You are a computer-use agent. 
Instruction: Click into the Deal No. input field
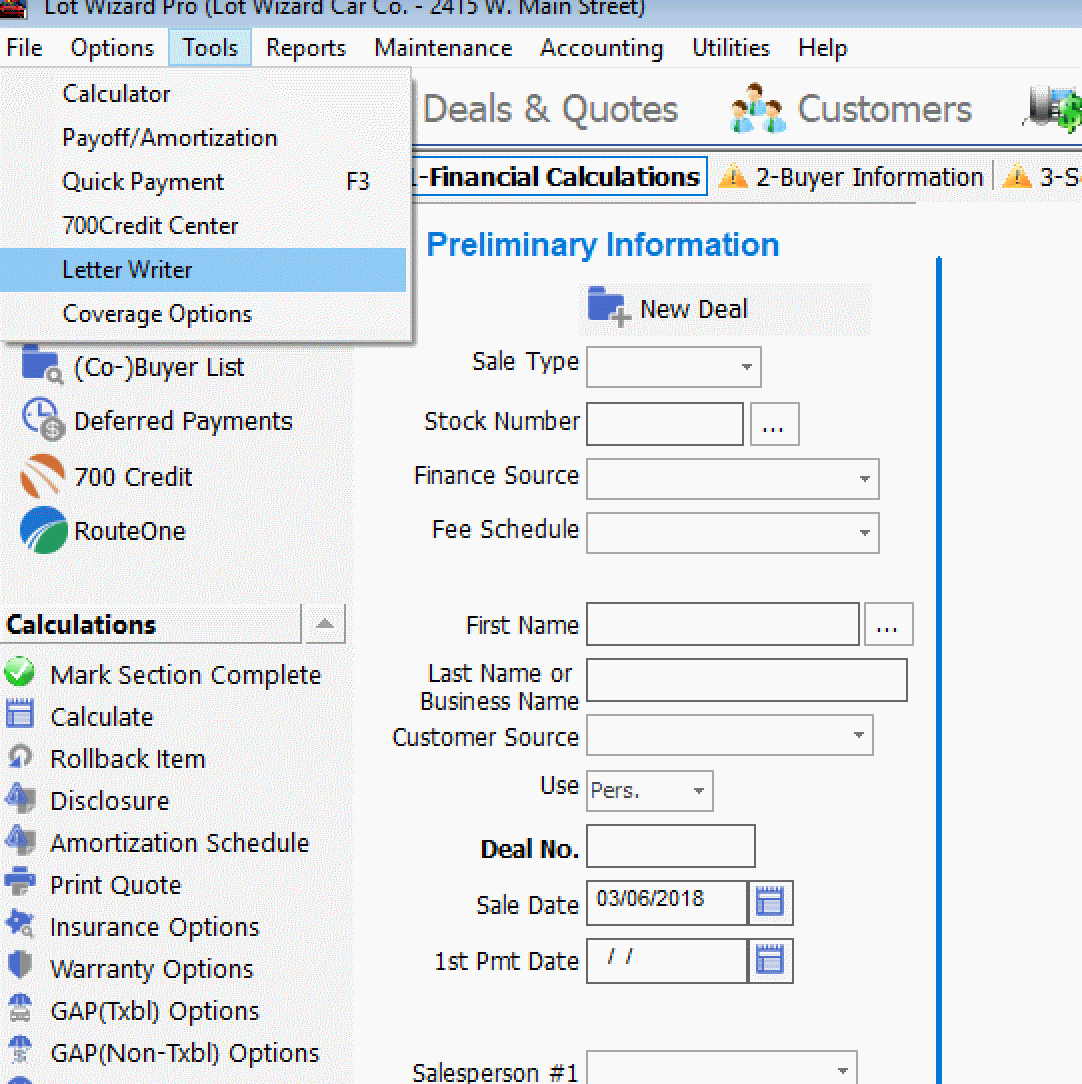click(670, 847)
